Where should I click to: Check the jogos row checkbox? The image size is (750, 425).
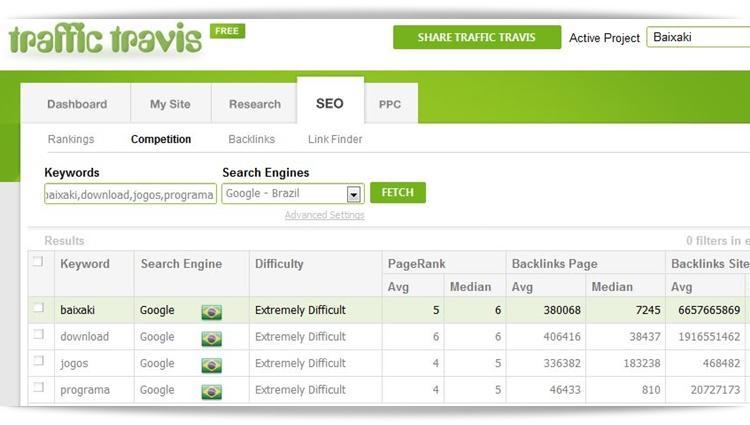(x=39, y=360)
